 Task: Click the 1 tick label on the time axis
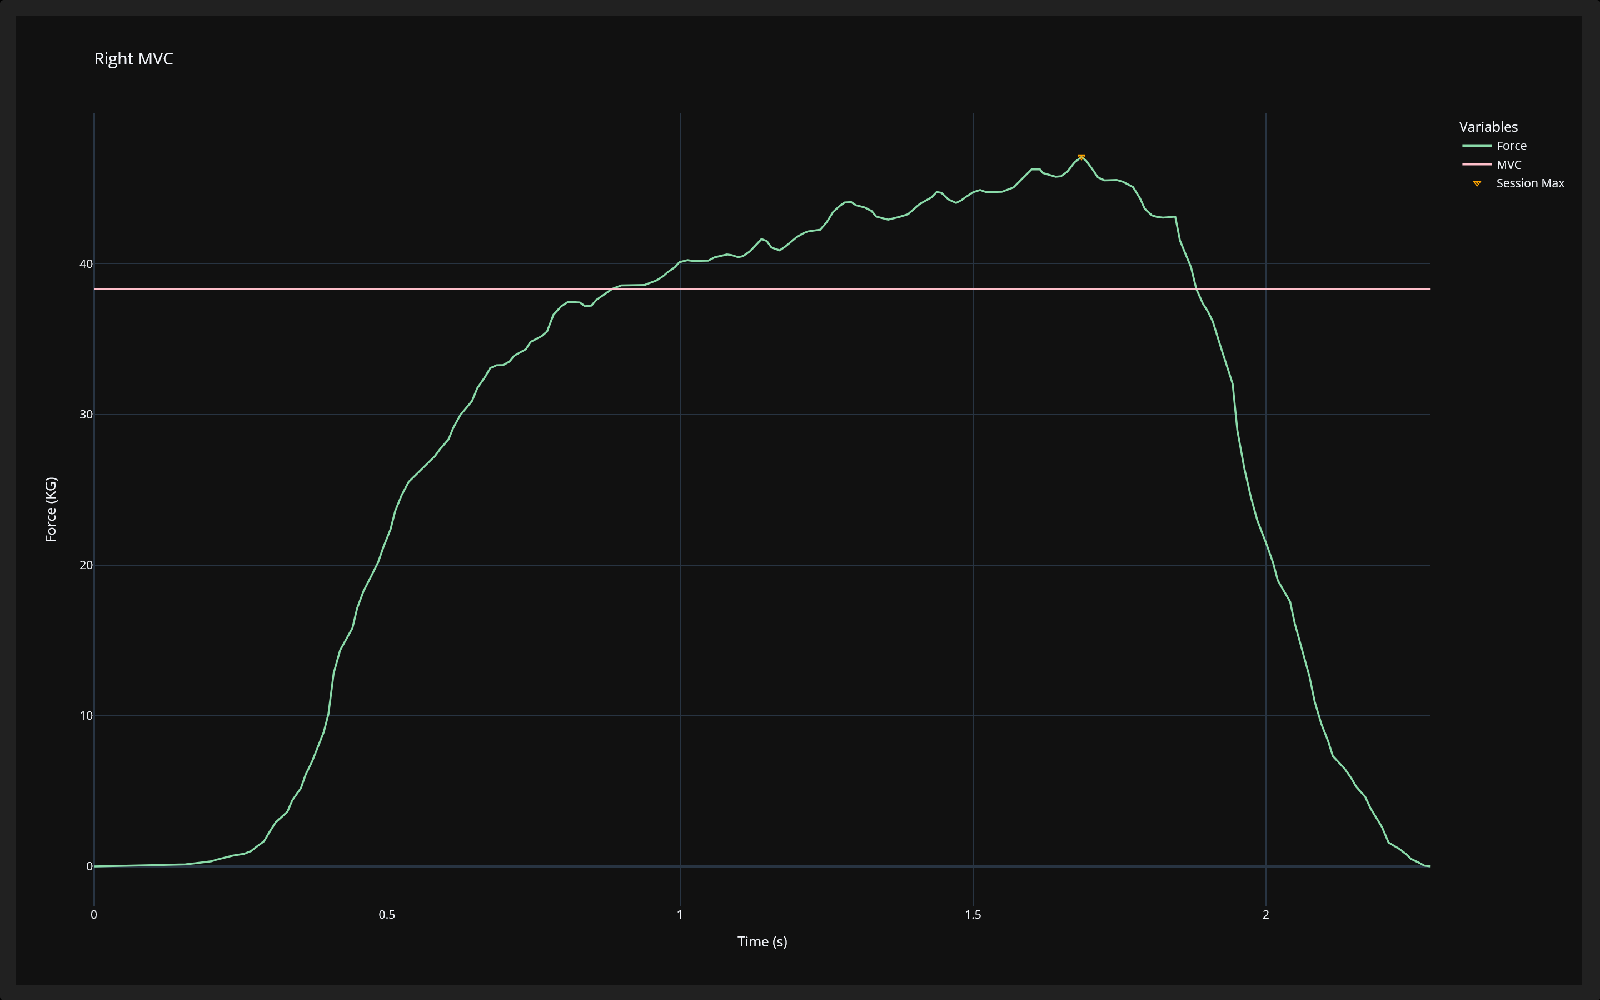click(x=680, y=915)
